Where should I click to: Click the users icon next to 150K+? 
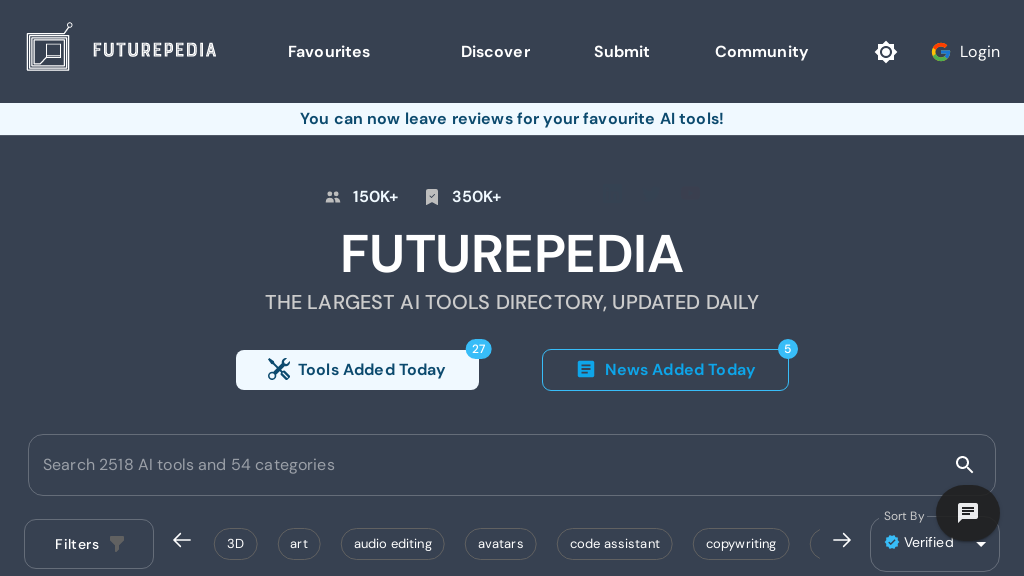point(333,197)
